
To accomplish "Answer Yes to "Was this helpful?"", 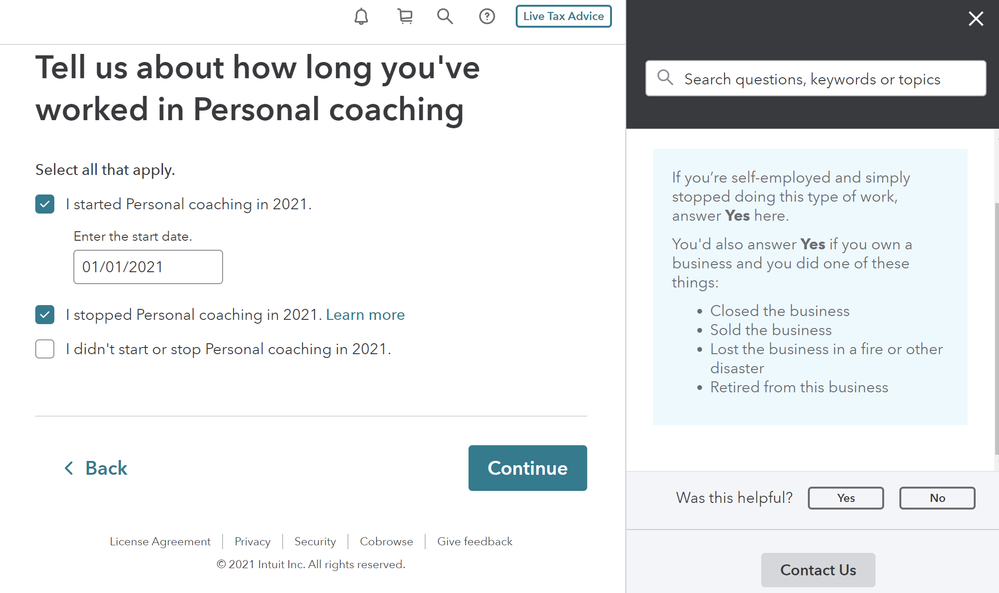I will coord(845,498).
